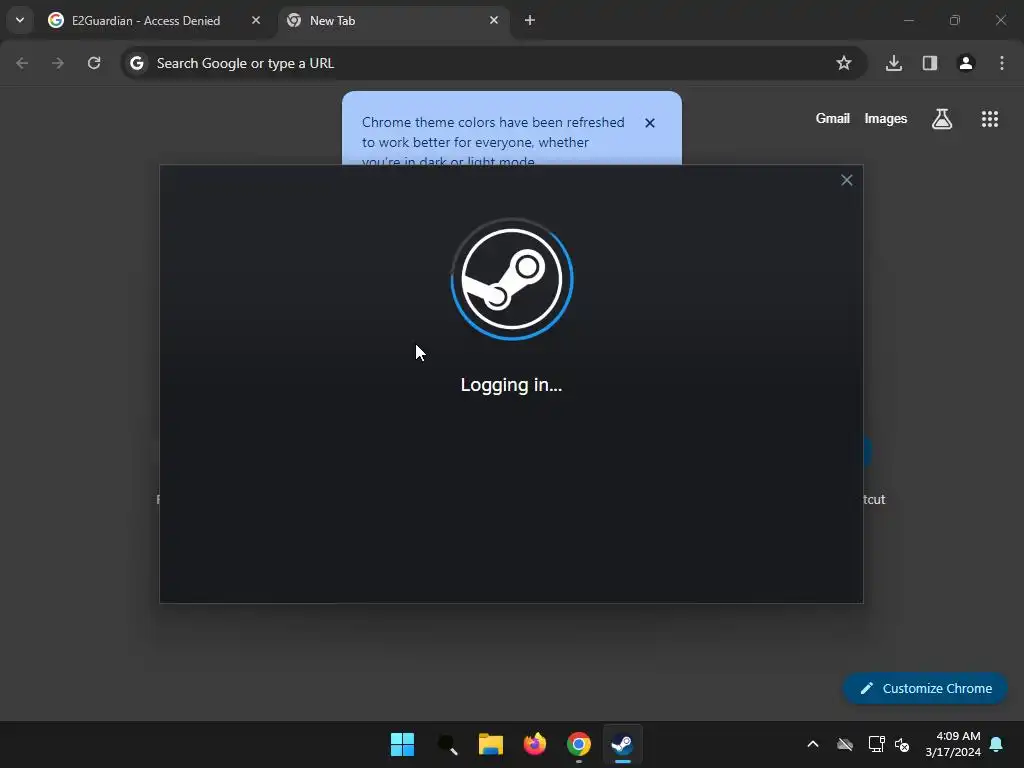The height and width of the screenshot is (768, 1024).
Task: Open network status tray icon
Action: point(876,744)
